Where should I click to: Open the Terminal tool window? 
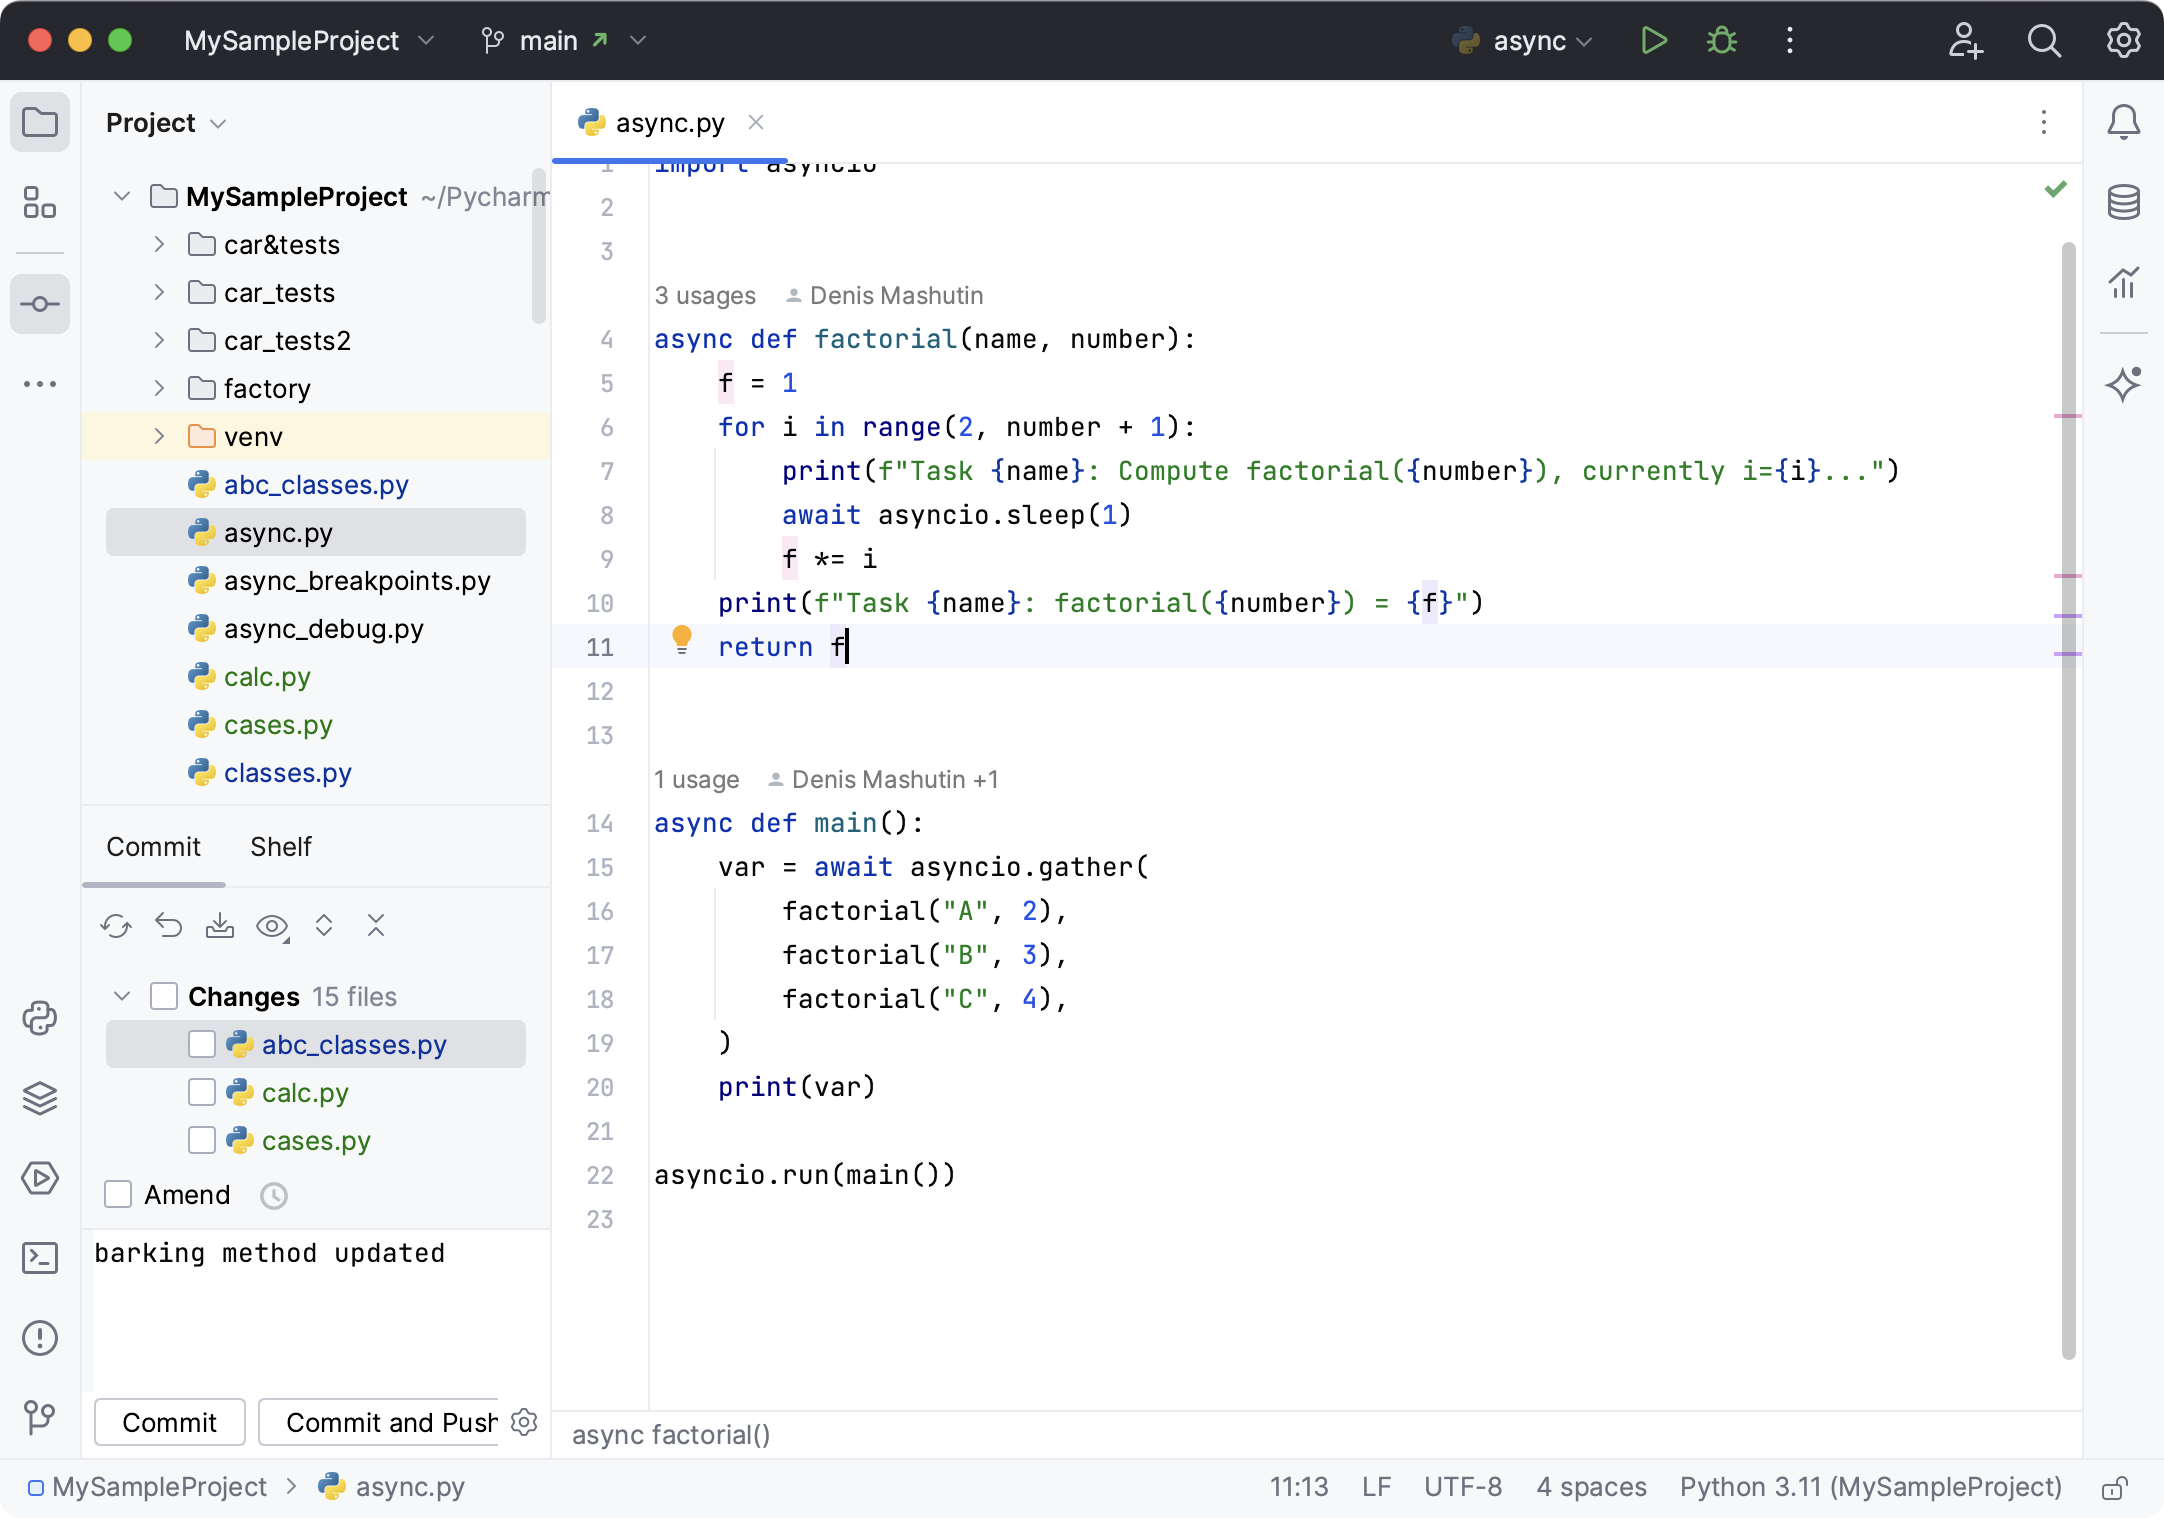[40, 1258]
